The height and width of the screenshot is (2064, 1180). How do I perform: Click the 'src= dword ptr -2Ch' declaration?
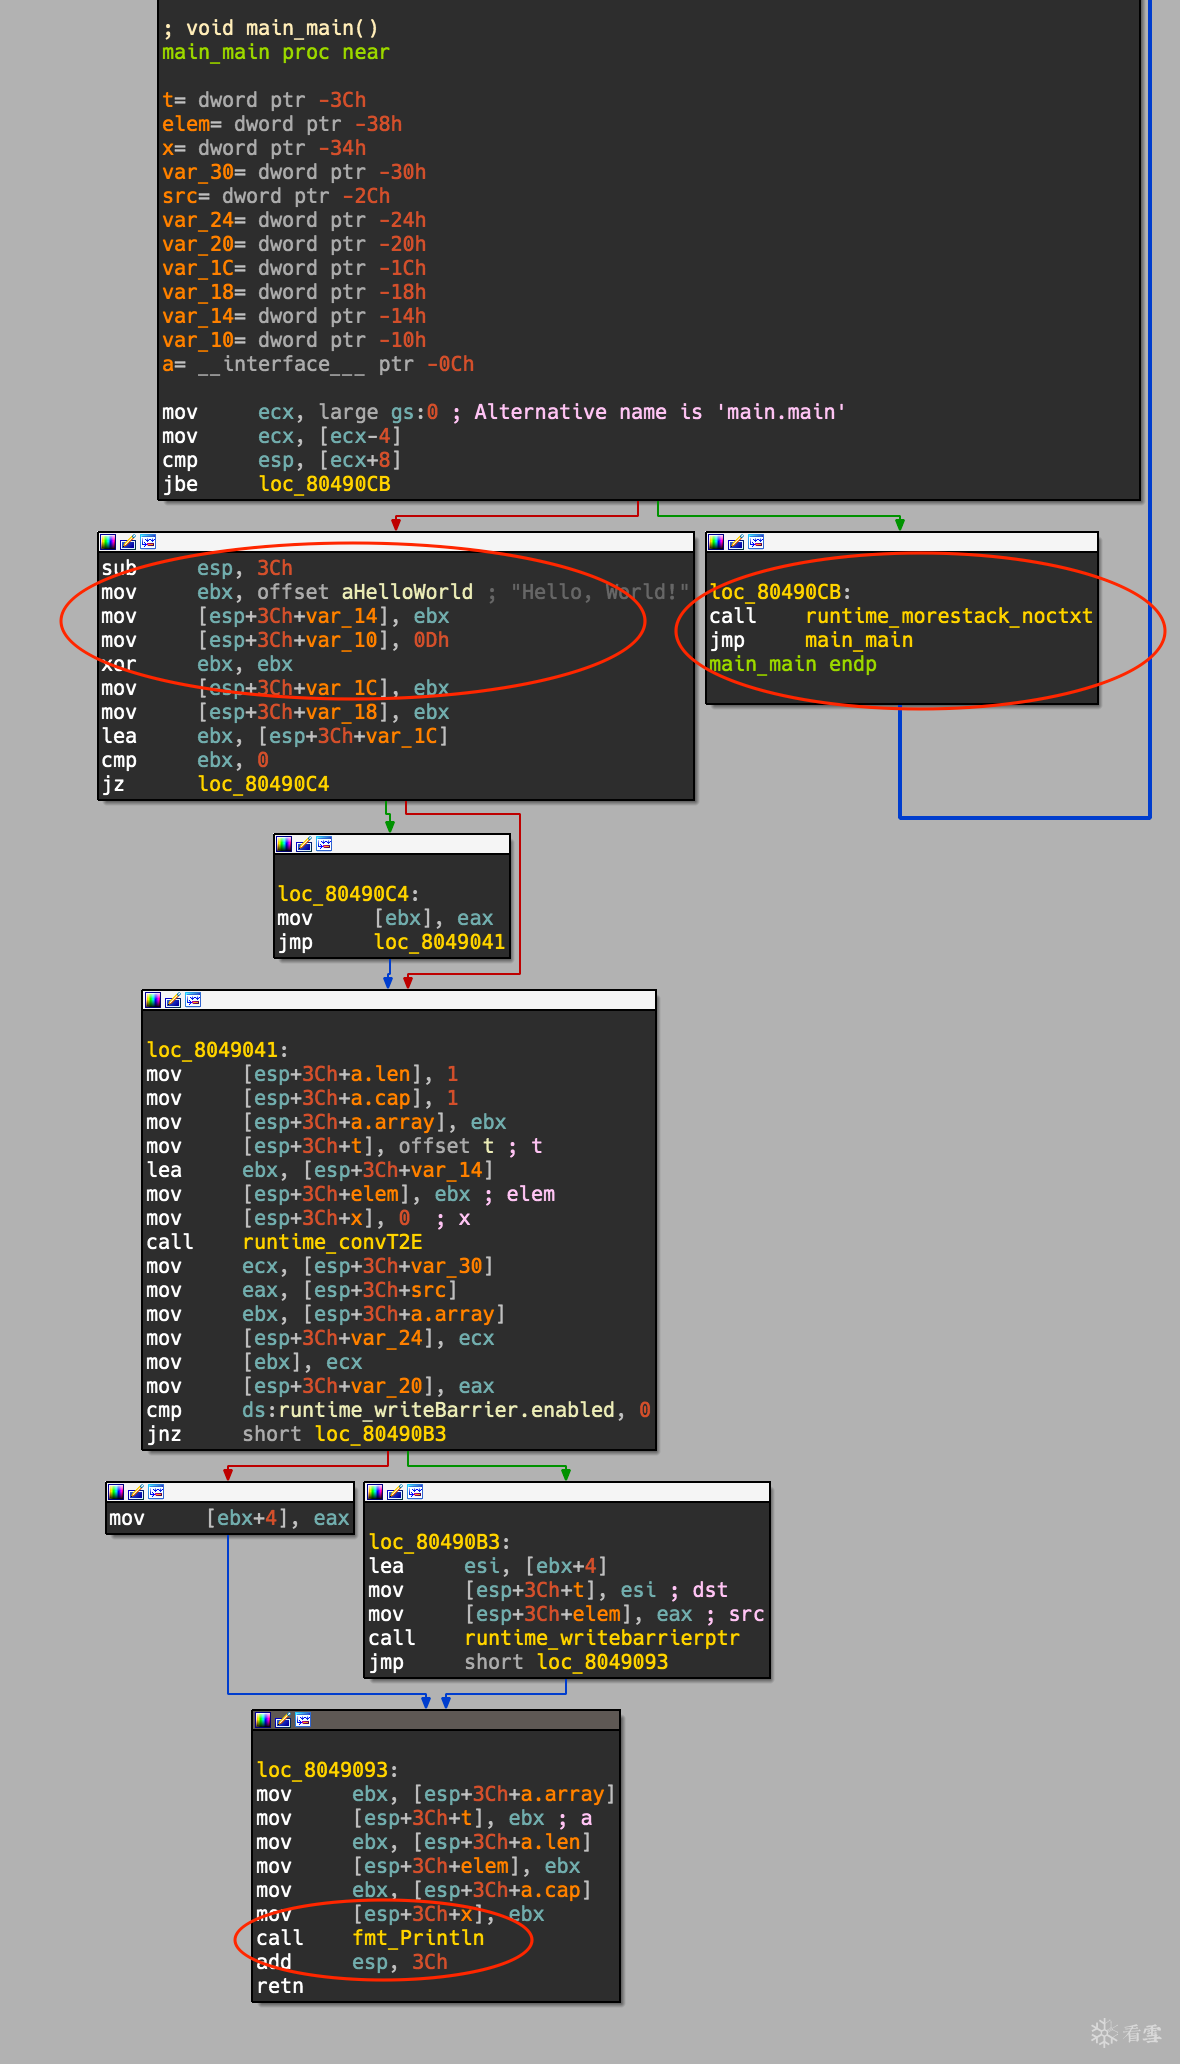(x=276, y=196)
